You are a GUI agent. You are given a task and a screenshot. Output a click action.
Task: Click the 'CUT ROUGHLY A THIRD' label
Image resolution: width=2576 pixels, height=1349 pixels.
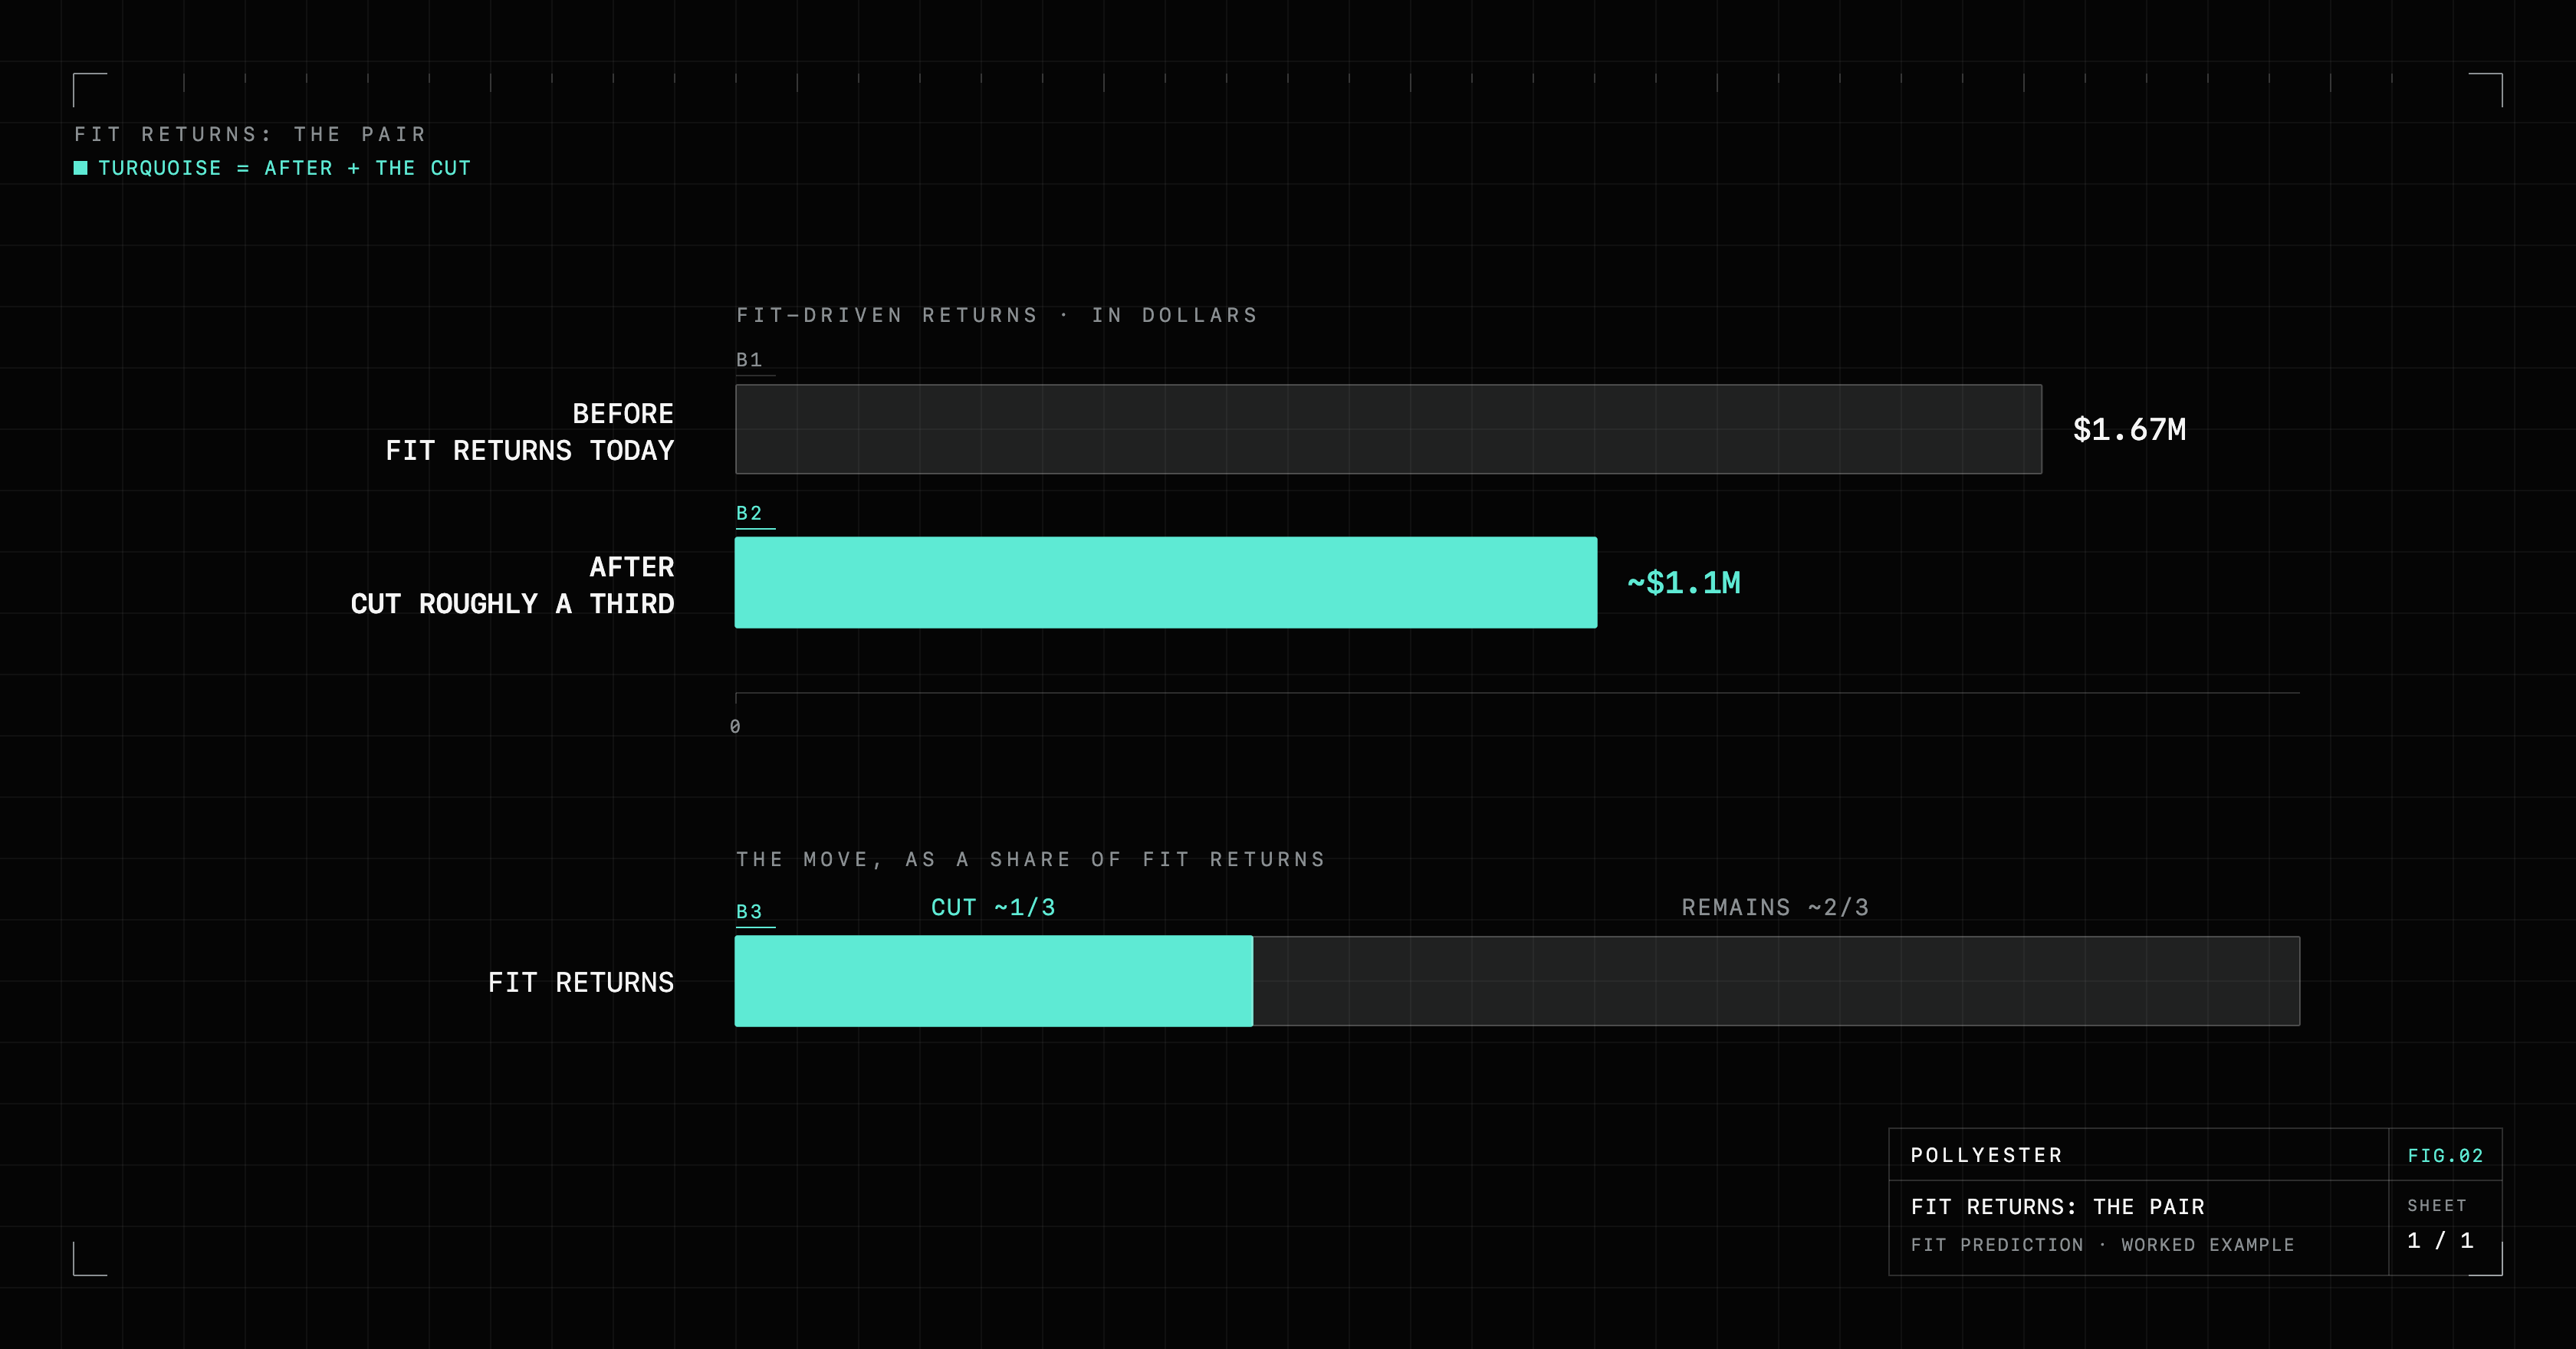coord(513,604)
